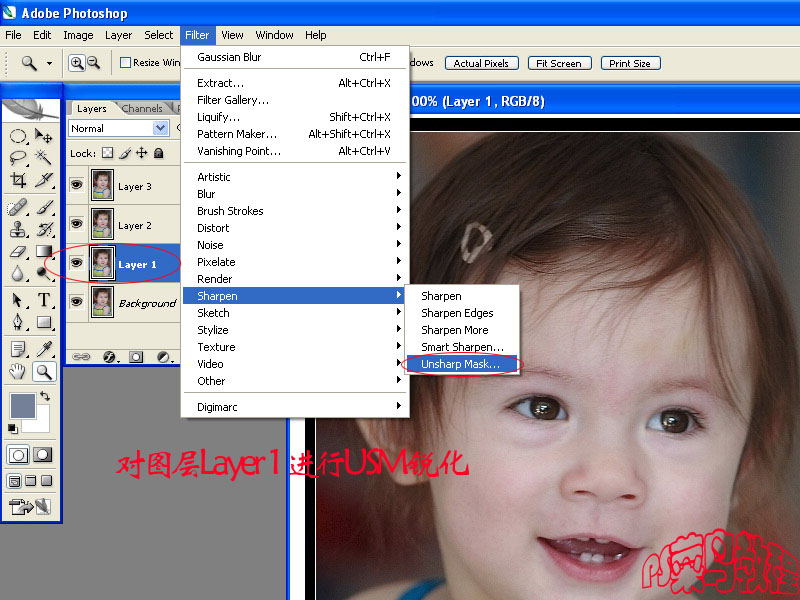This screenshot has width=800, height=600.
Task: Click the Print Size button
Action: coord(631,63)
